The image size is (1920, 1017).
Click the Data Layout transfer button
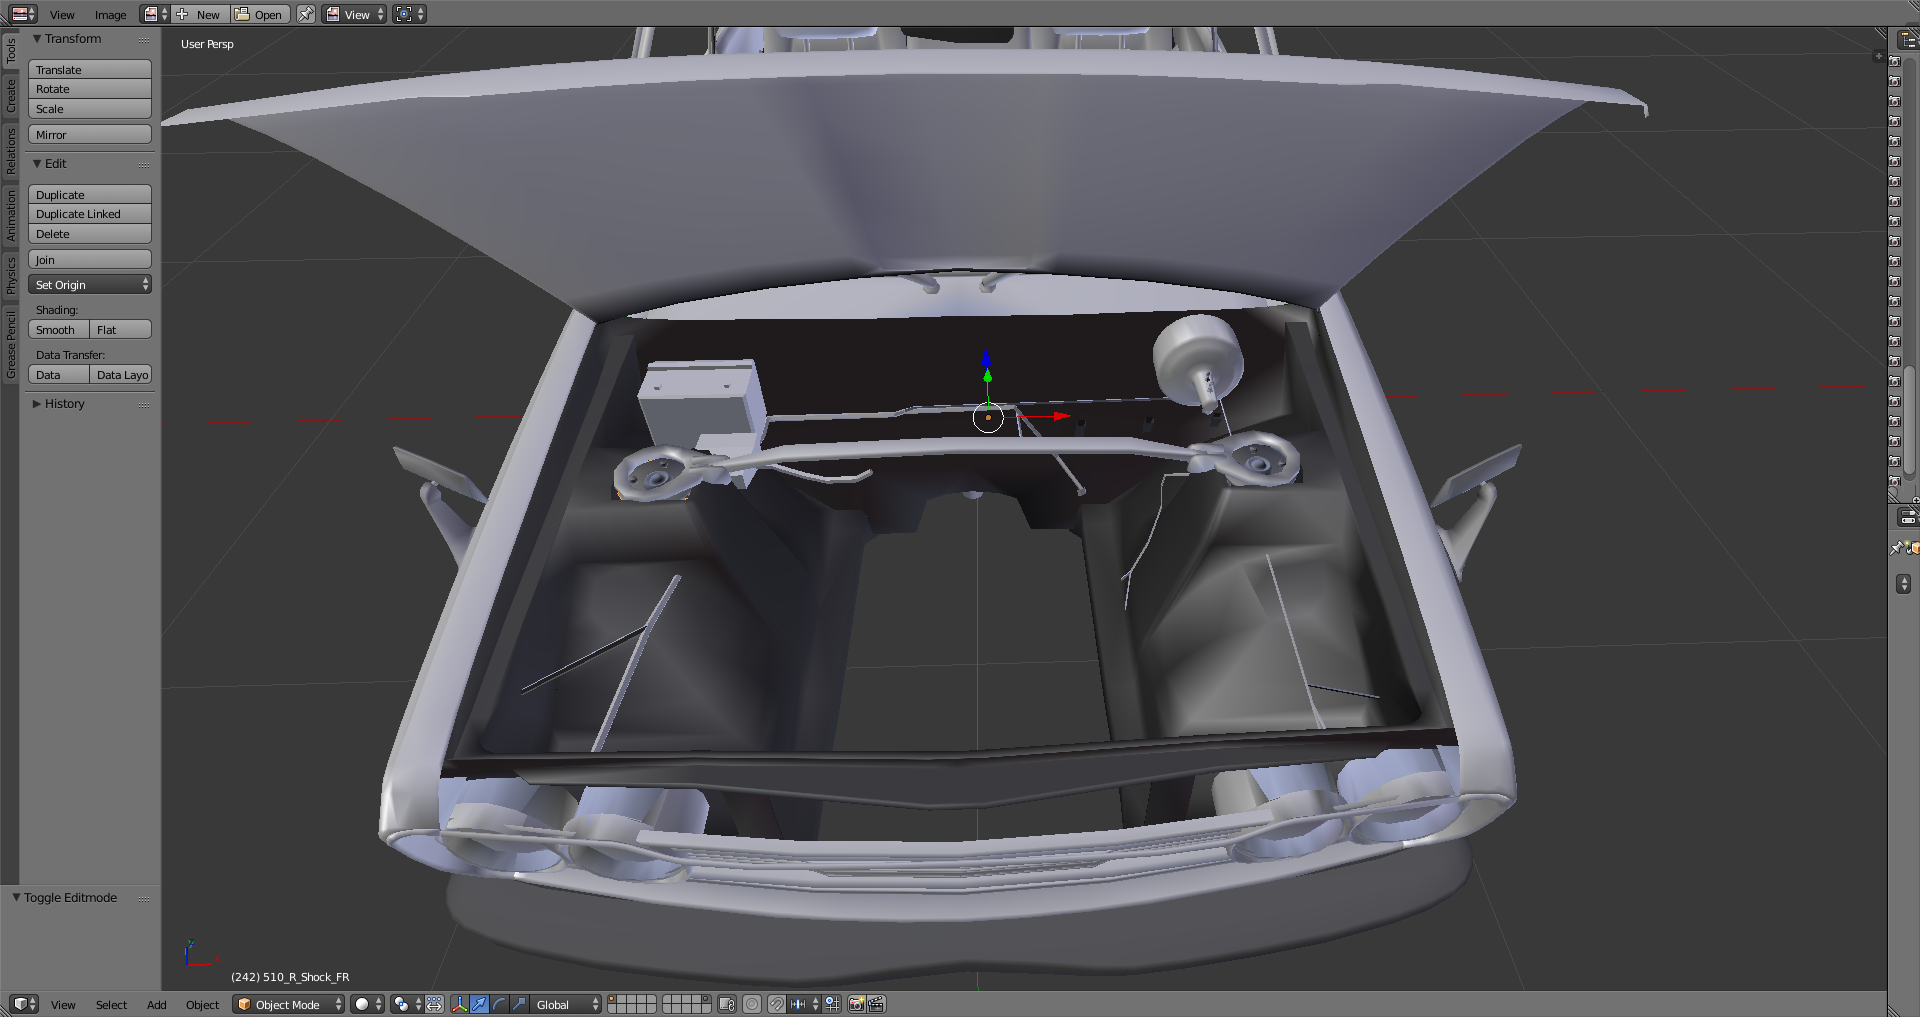click(121, 375)
